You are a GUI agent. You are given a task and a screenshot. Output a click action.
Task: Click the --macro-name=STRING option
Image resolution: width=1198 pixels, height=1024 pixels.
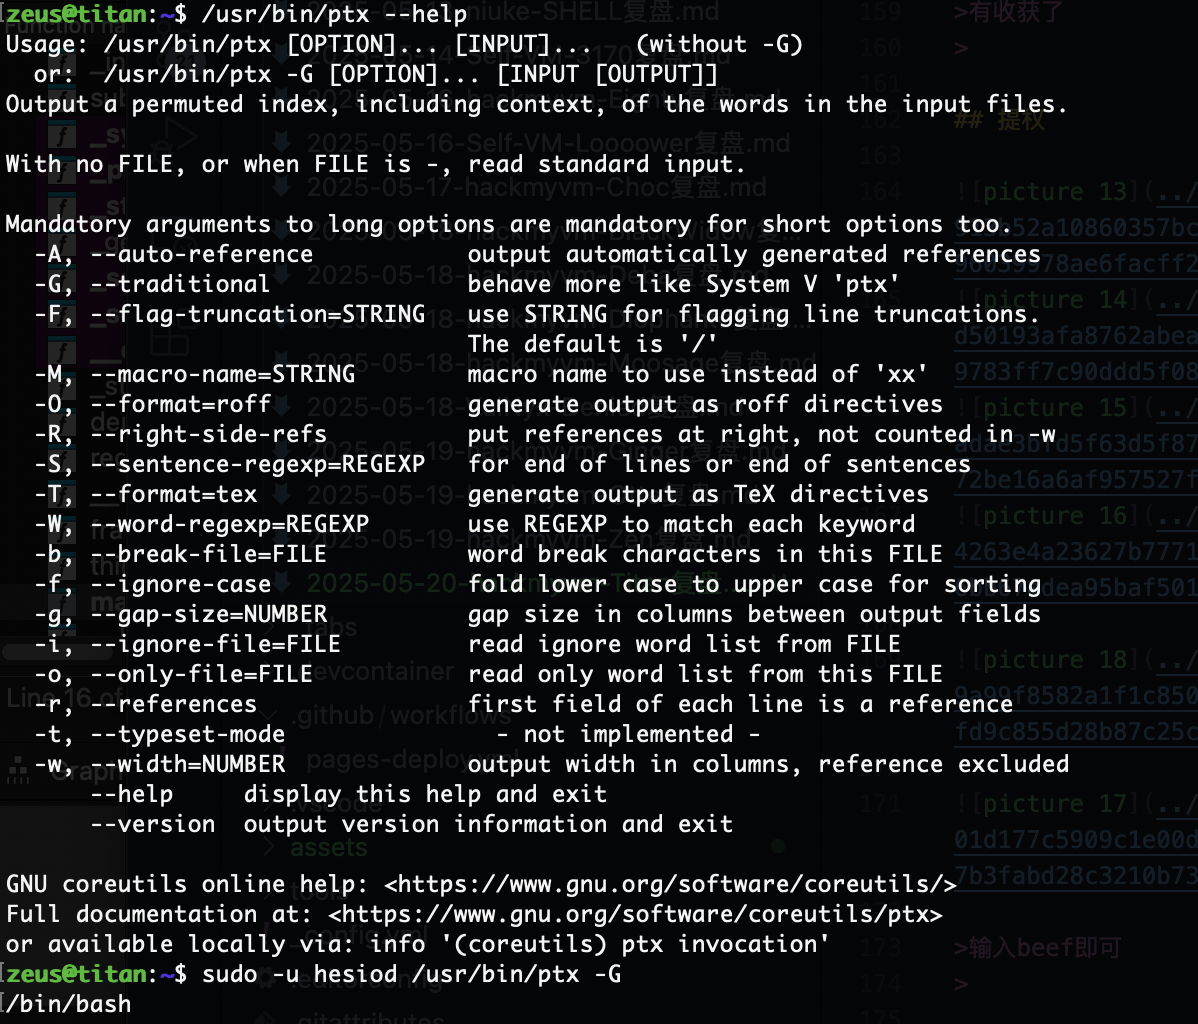pyautogui.click(x=222, y=374)
